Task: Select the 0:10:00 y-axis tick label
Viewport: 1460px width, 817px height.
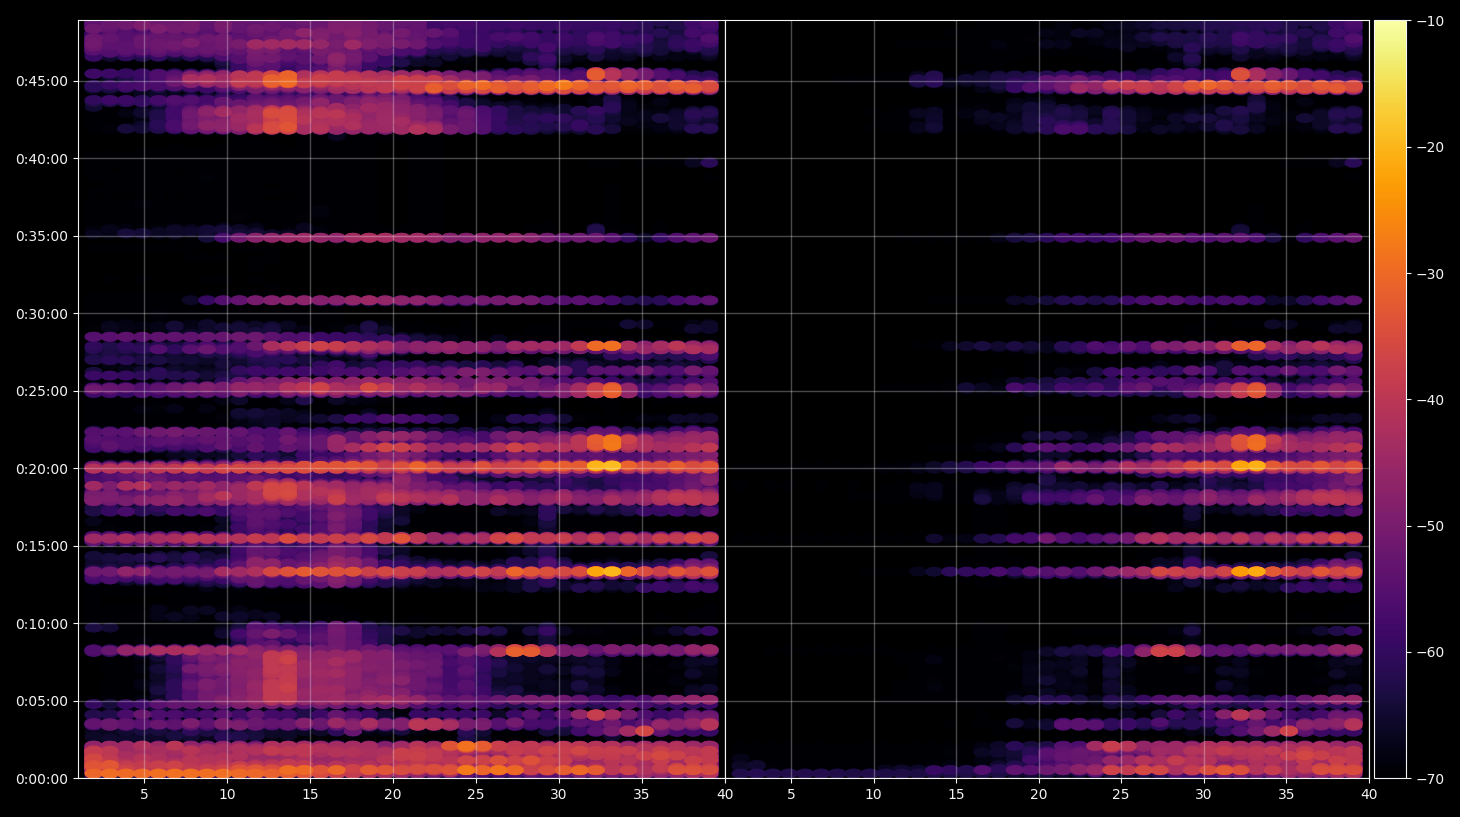Action: [42, 624]
